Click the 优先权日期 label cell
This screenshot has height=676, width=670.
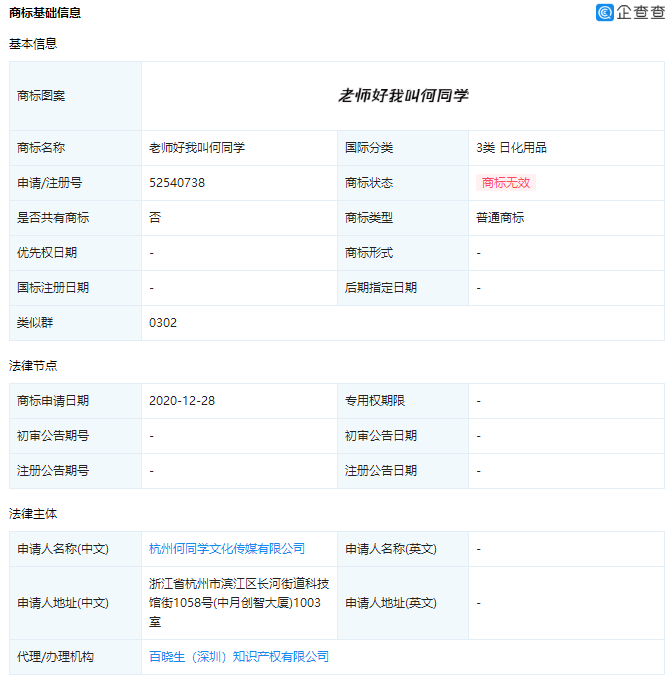(75, 253)
